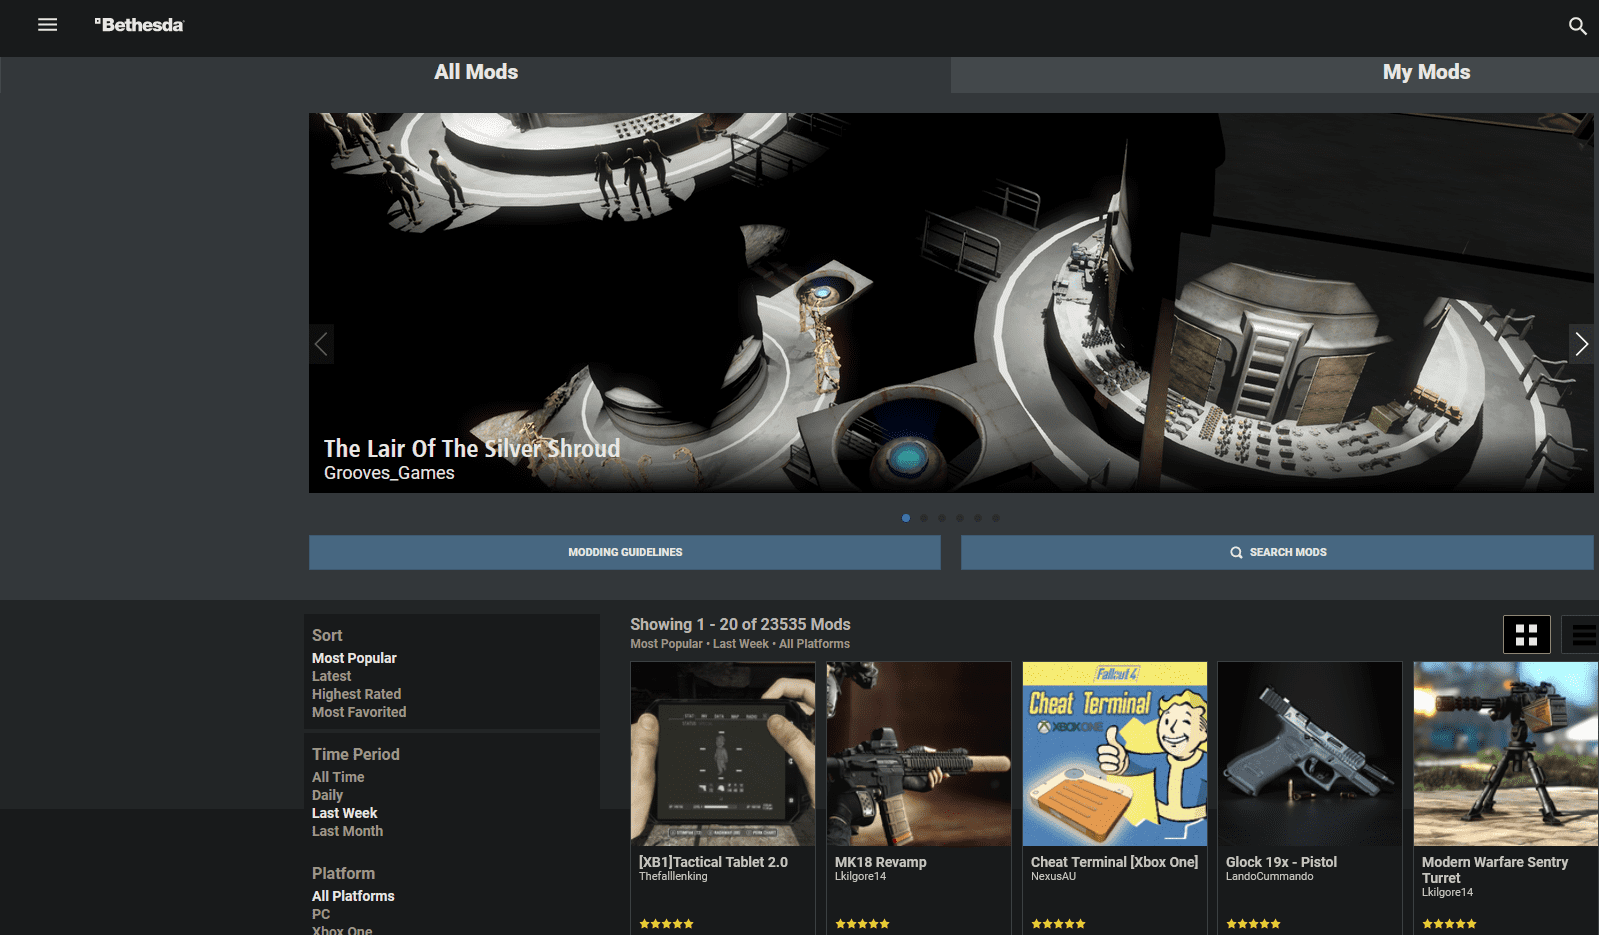Filter time period to Last Month
The width and height of the screenshot is (1599, 935).
tap(347, 831)
